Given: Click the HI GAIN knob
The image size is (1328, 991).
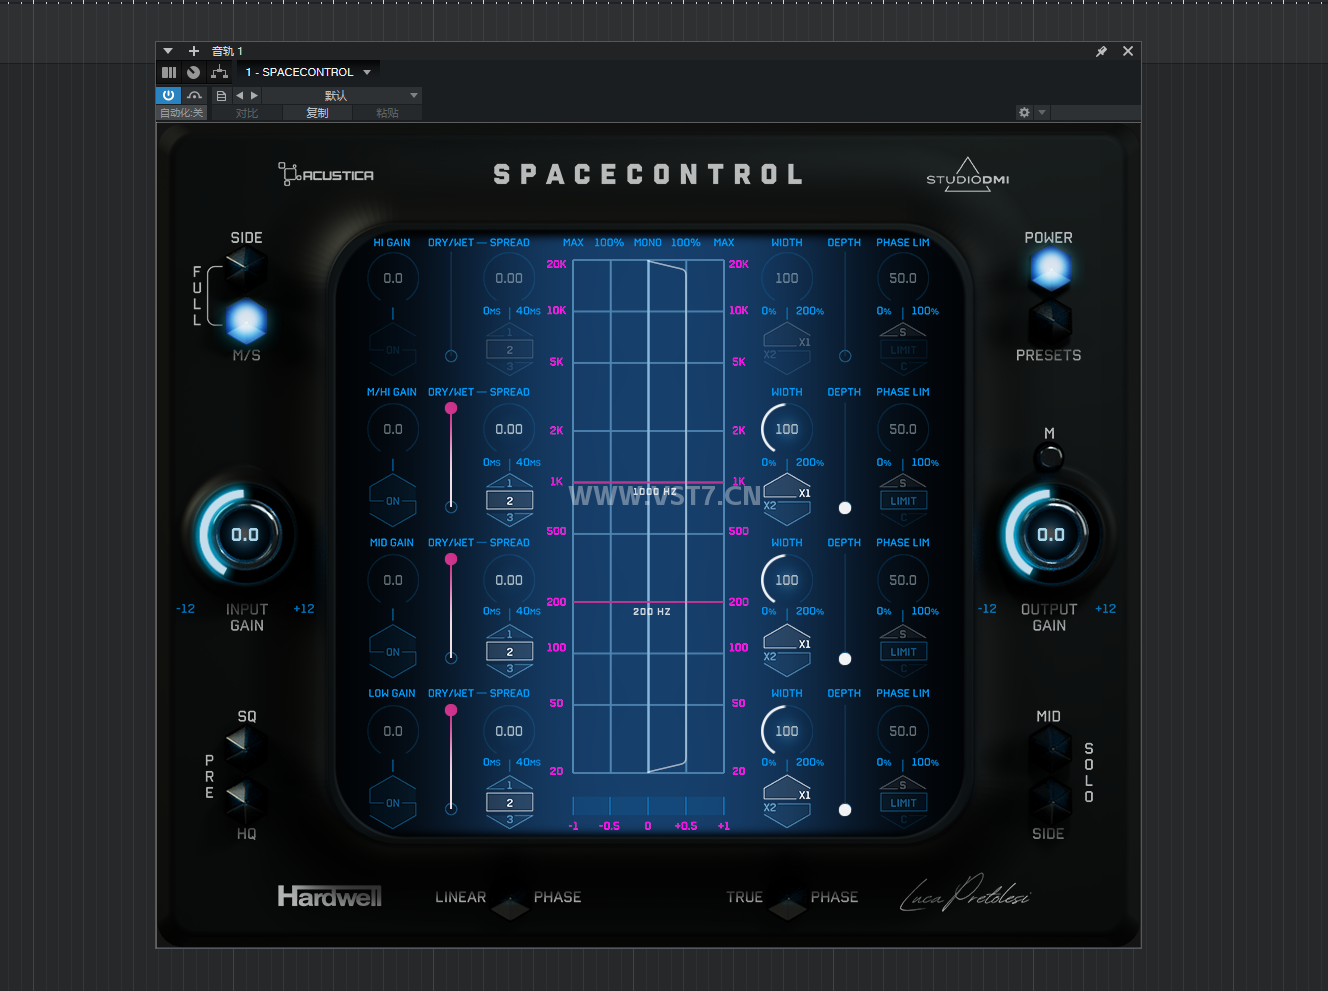Looking at the screenshot, I should point(393,278).
